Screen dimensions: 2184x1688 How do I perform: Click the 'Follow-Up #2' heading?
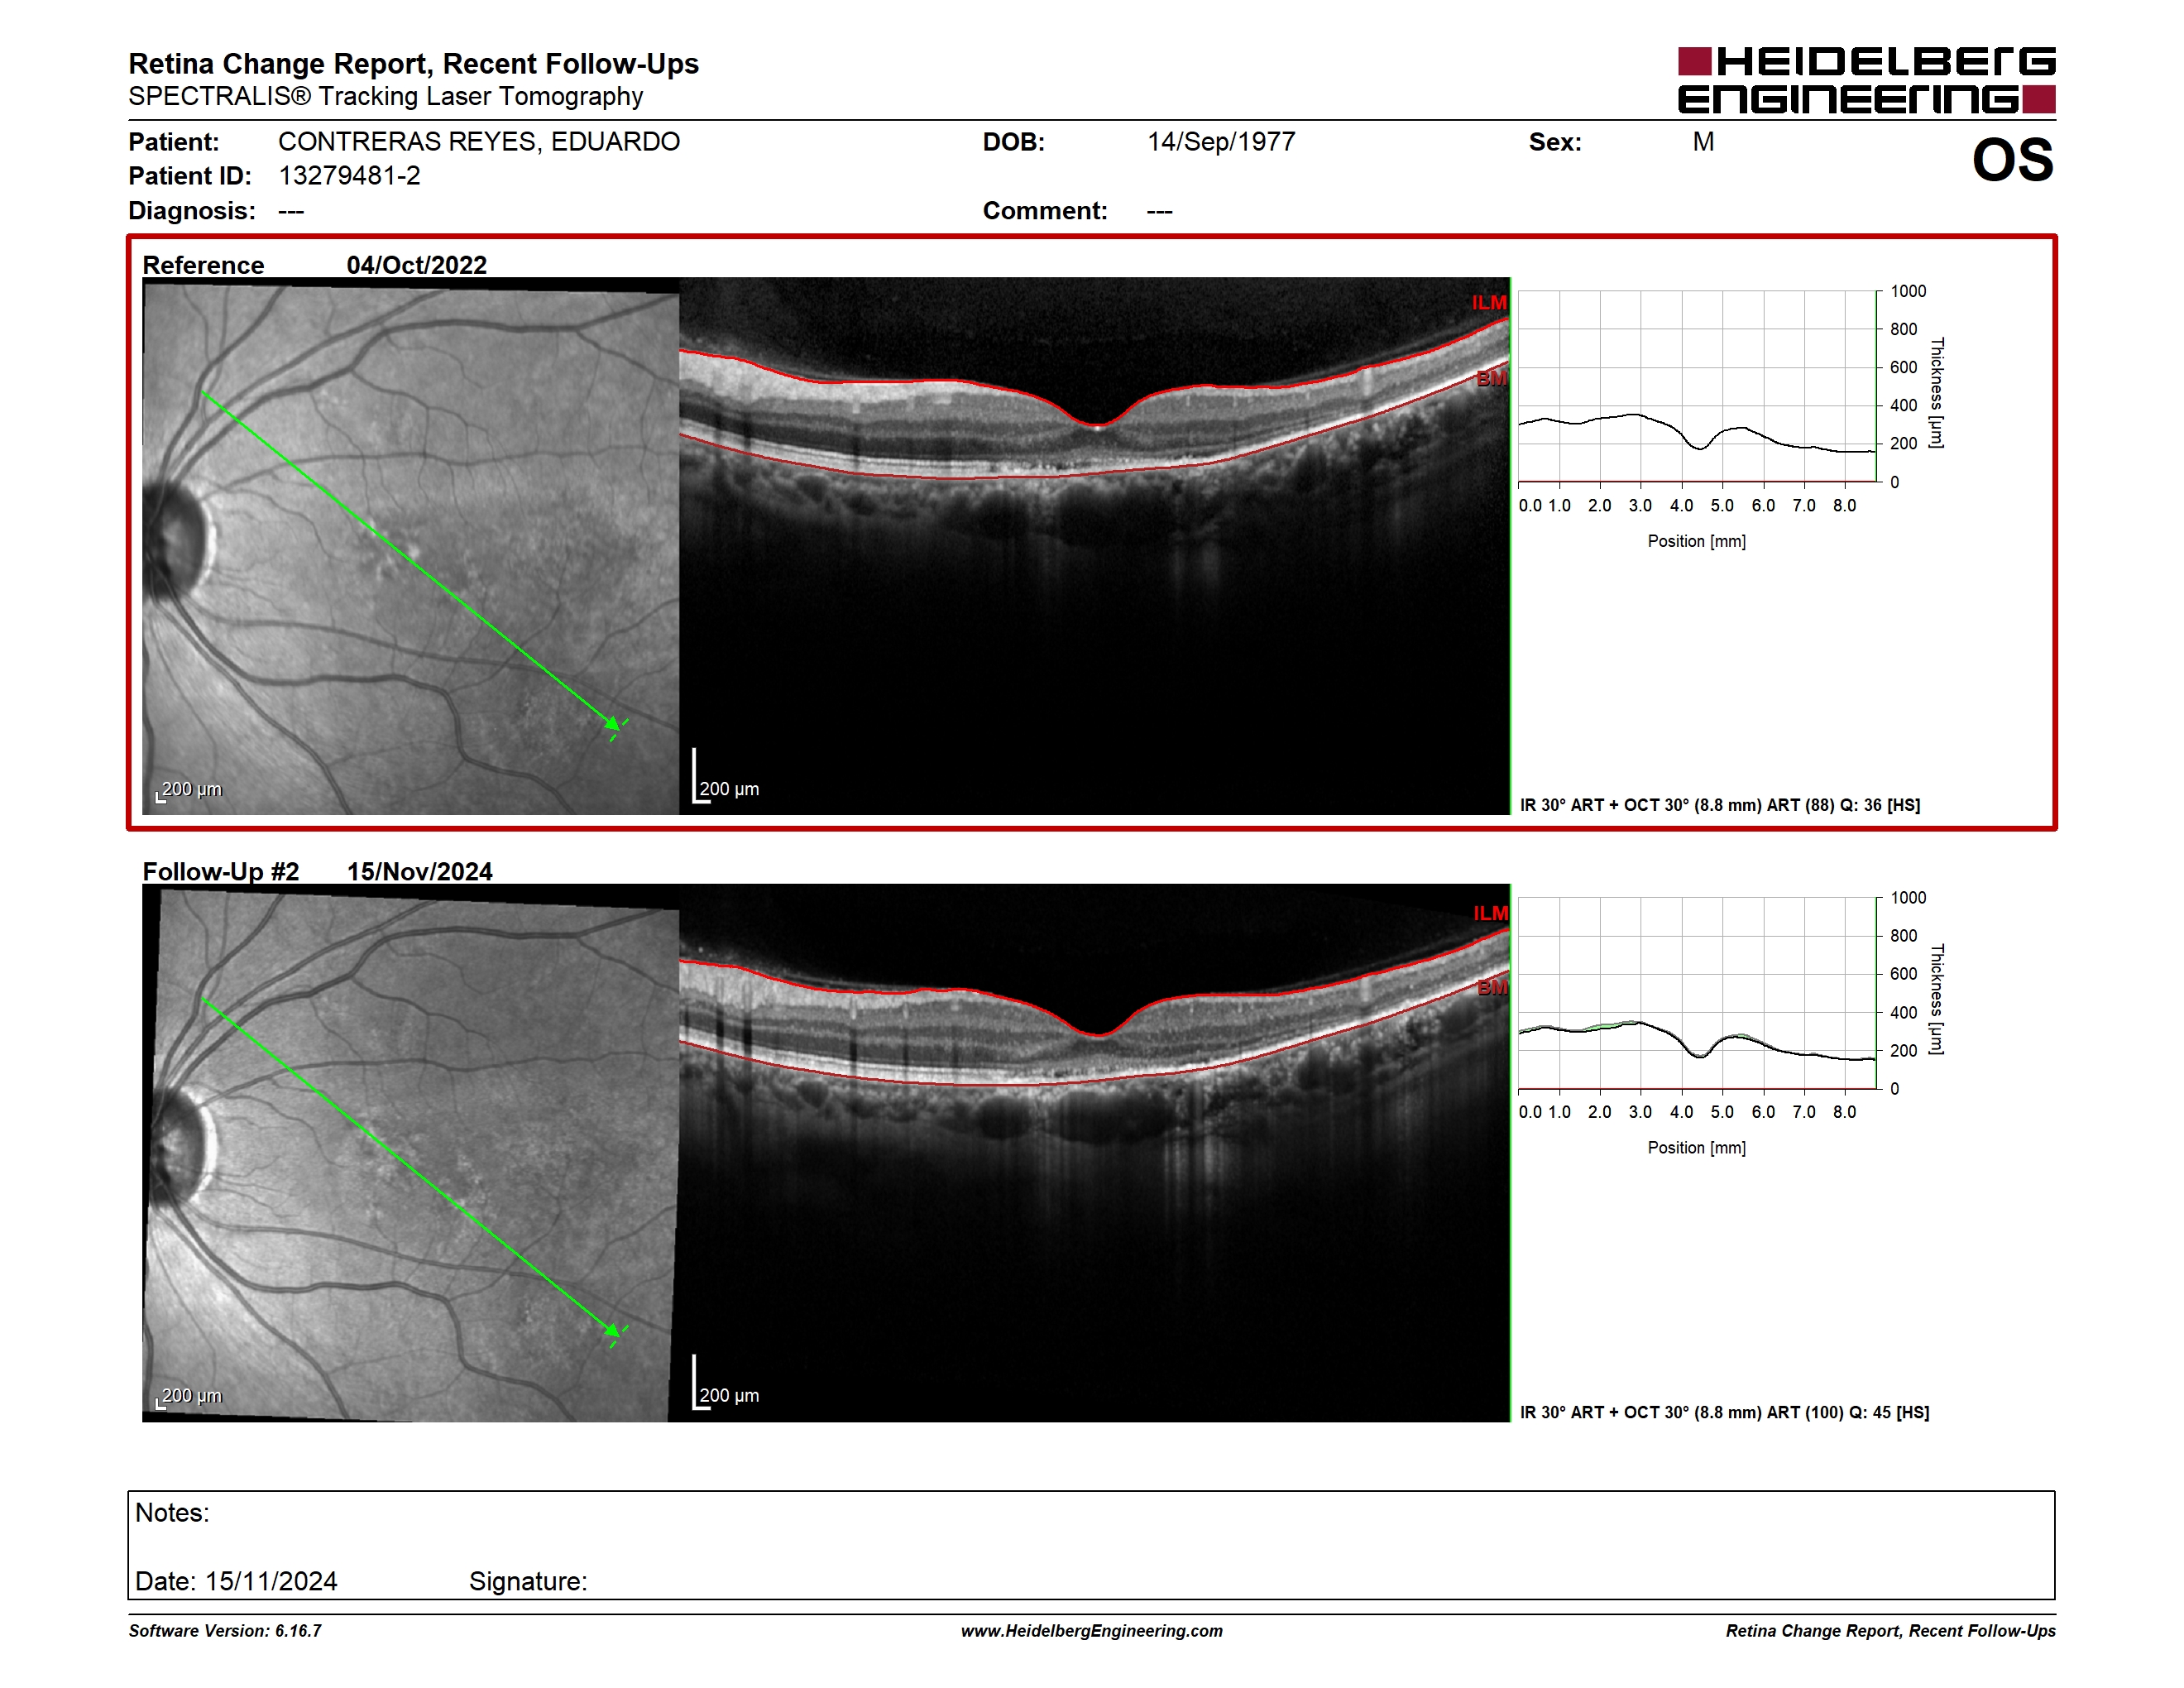tap(221, 872)
